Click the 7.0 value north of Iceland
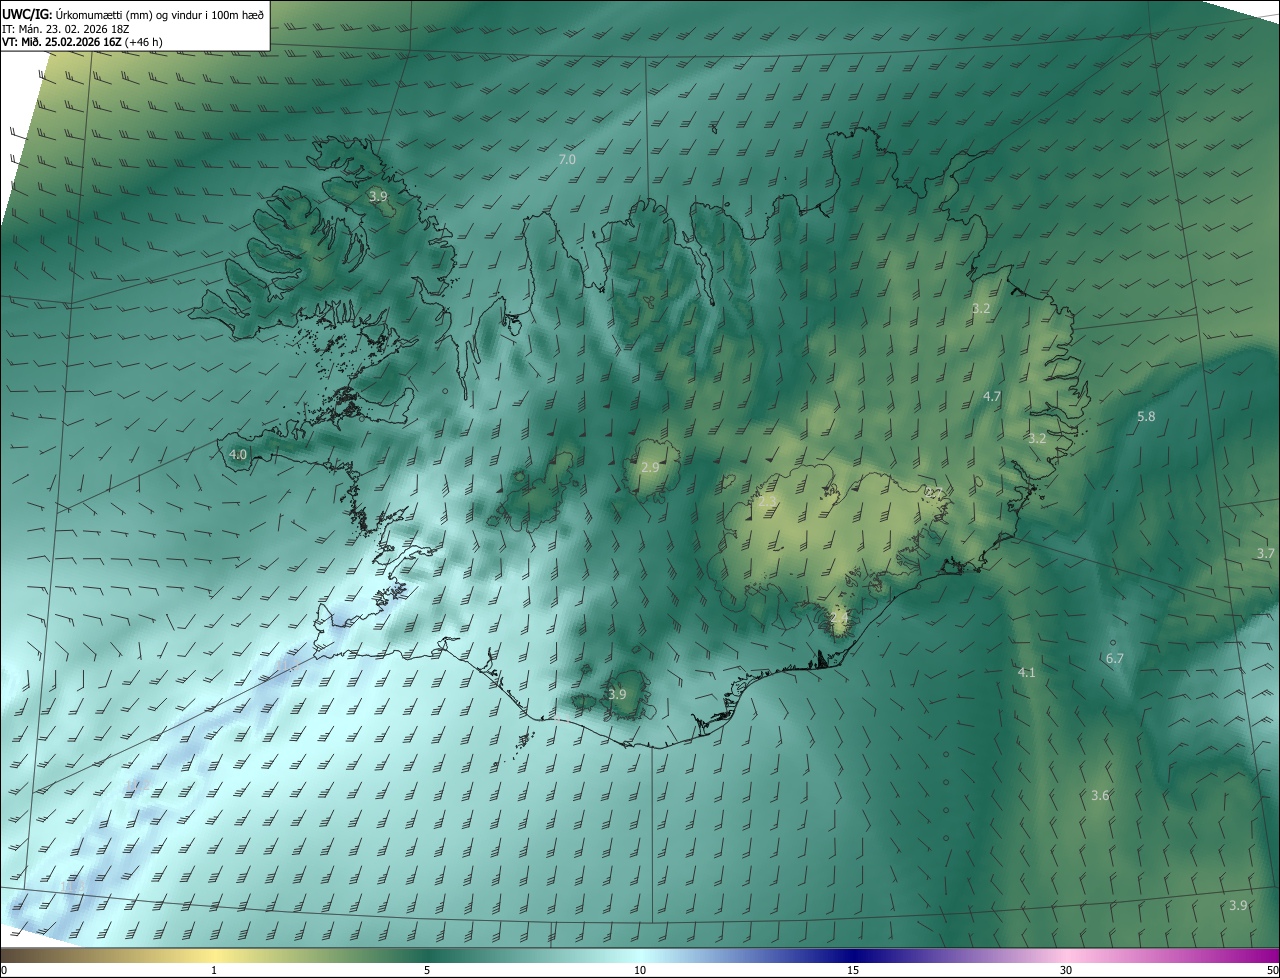Screen dimensions: 1280x978 567,160
